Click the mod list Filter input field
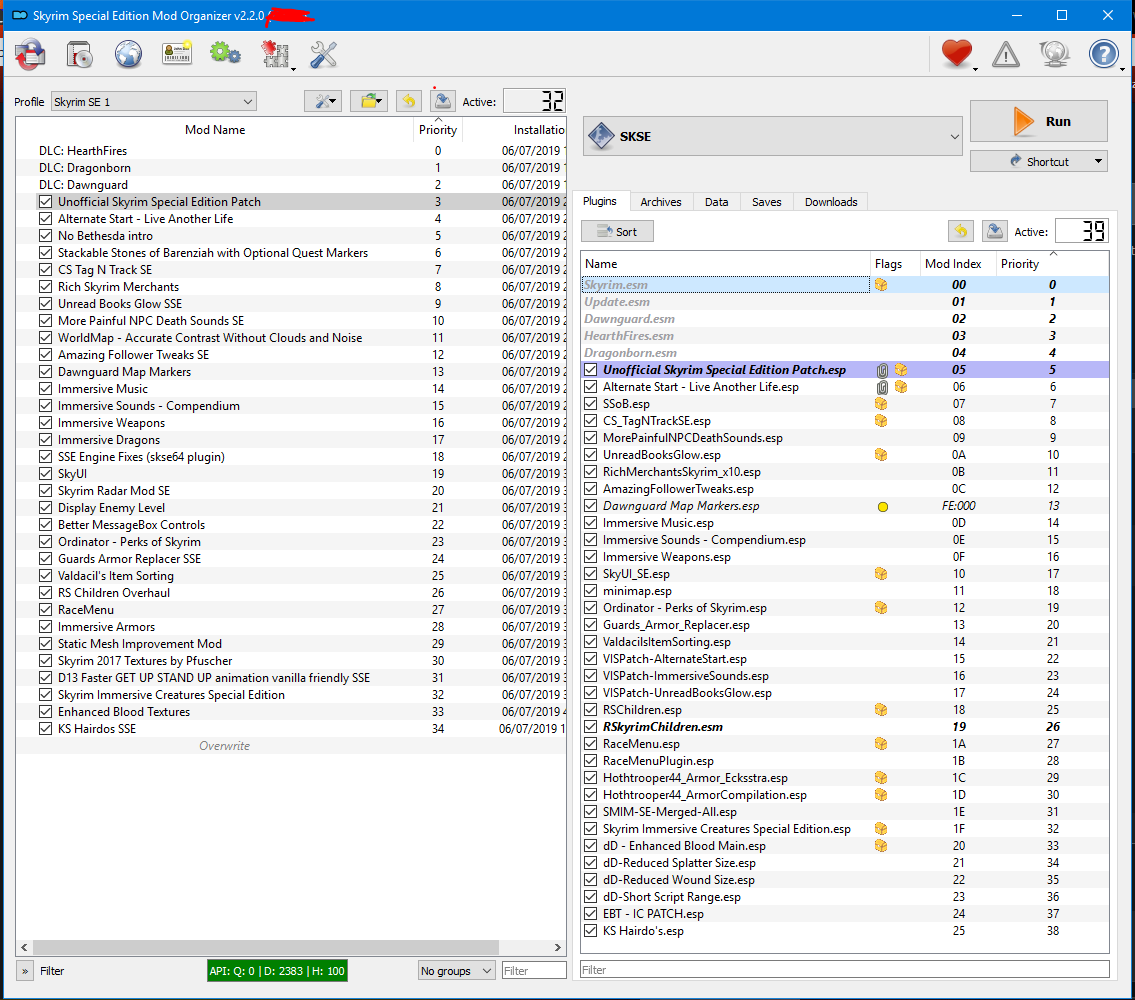Screen dimensions: 1135x1000 (x=534, y=970)
